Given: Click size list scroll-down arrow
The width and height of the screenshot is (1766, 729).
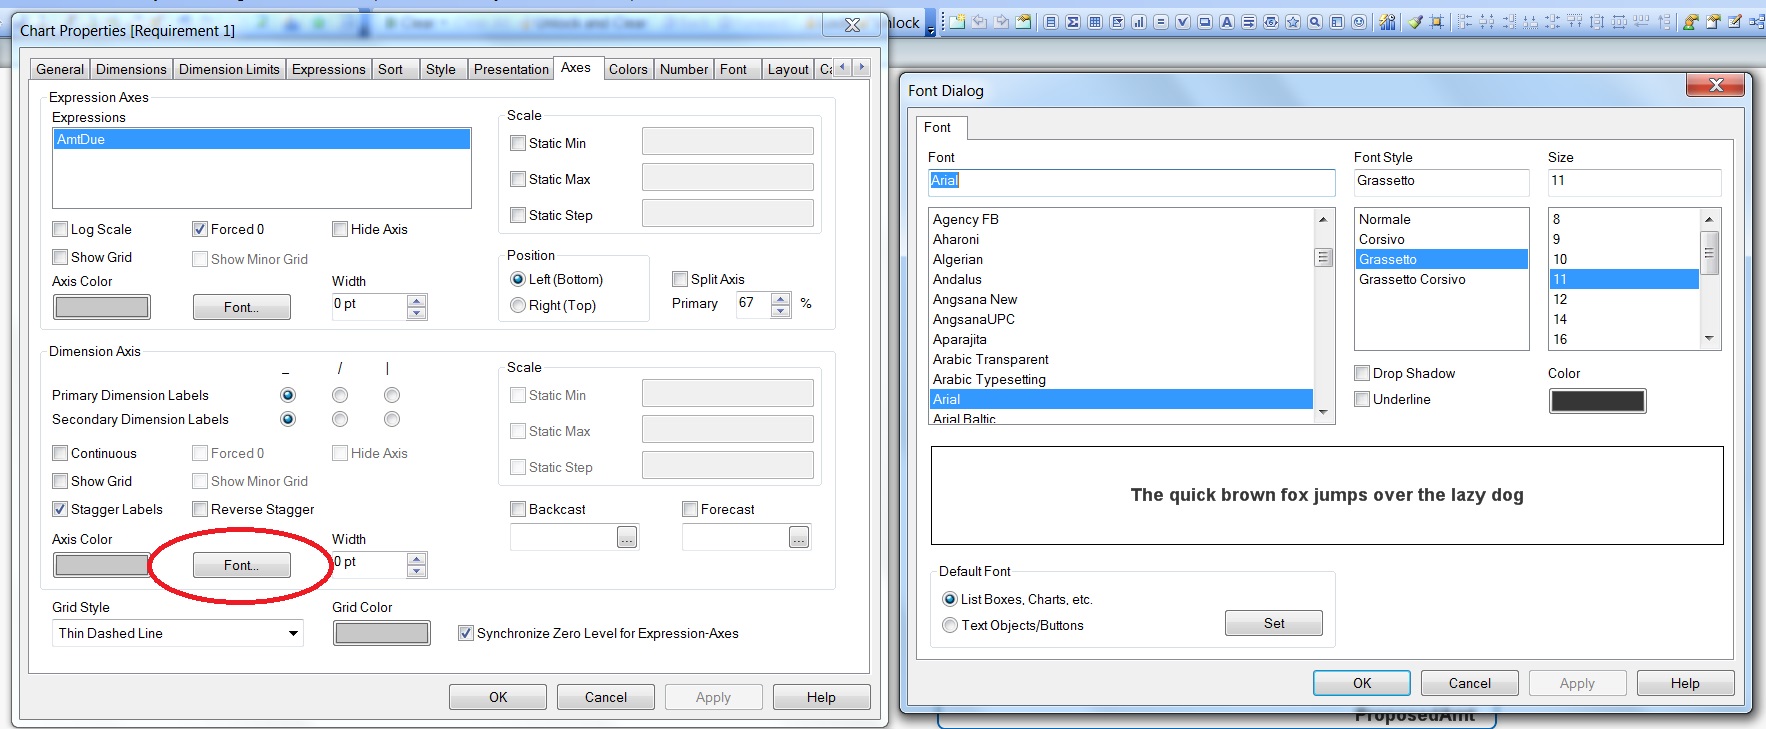Looking at the screenshot, I should [1709, 338].
